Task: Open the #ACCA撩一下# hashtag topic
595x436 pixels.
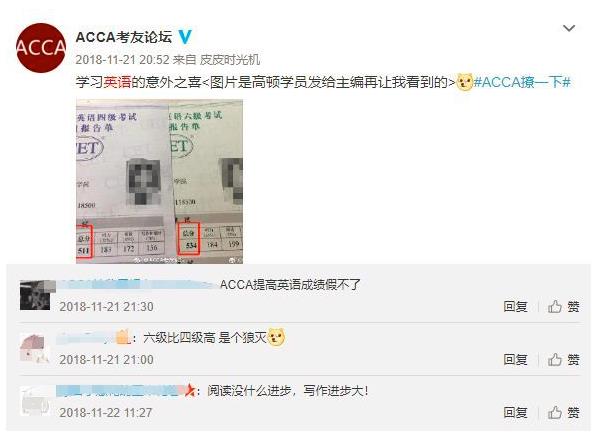Action: pyautogui.click(x=522, y=82)
